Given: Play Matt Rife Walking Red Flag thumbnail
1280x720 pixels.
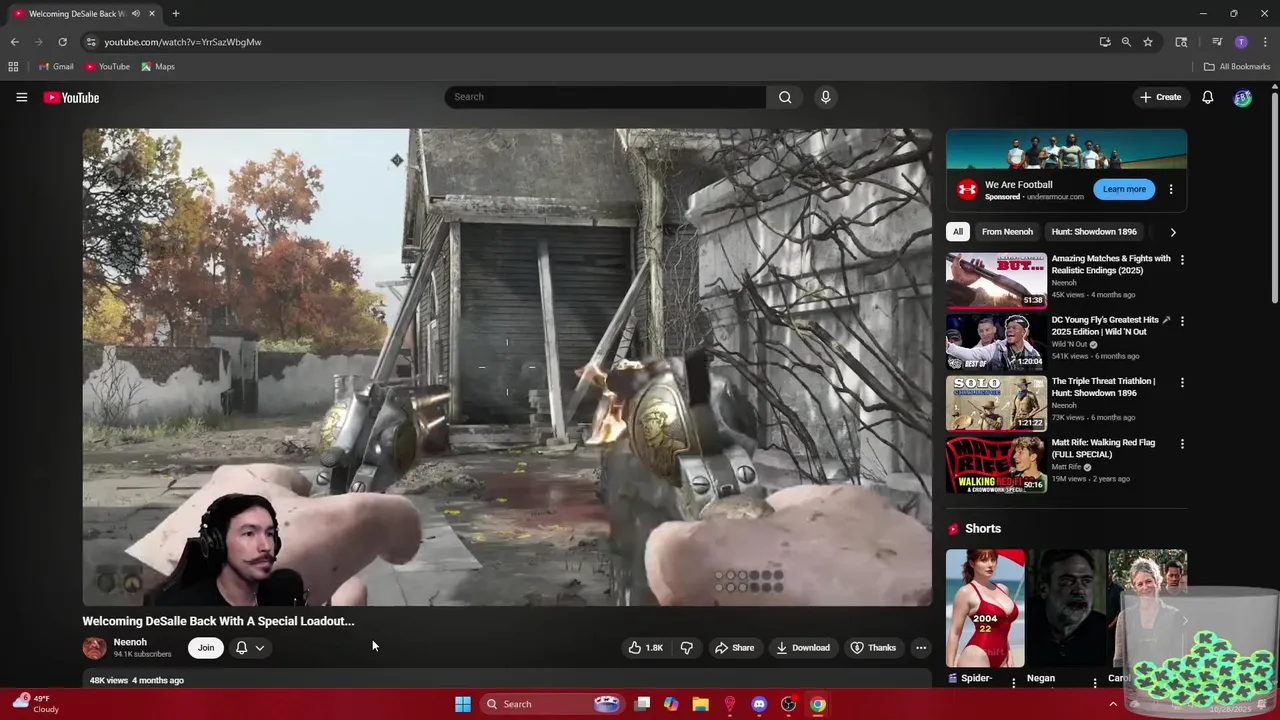Looking at the screenshot, I should 997,464.
